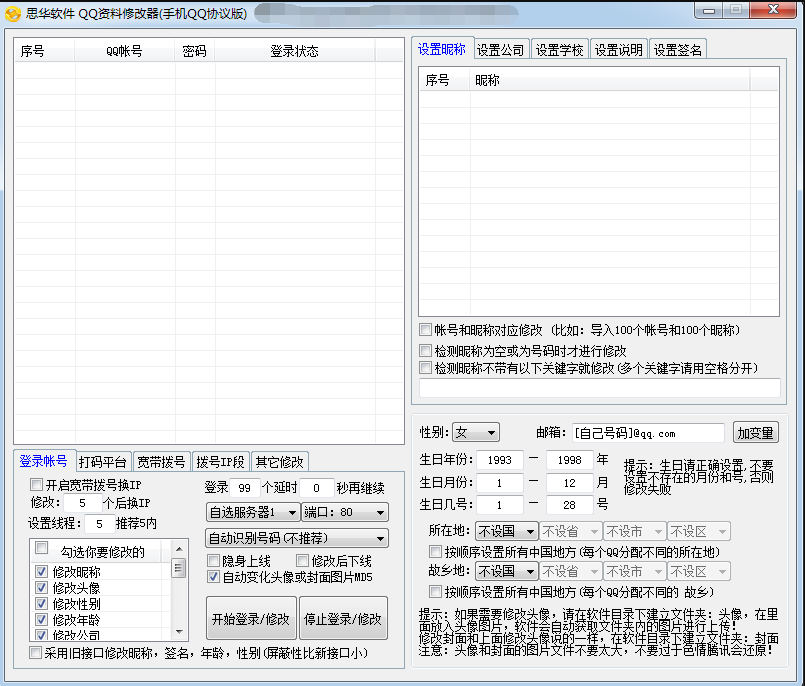Image resolution: width=805 pixels, height=686 pixels.
Task: Switch to the 设置昵称 tab
Action: click(442, 49)
